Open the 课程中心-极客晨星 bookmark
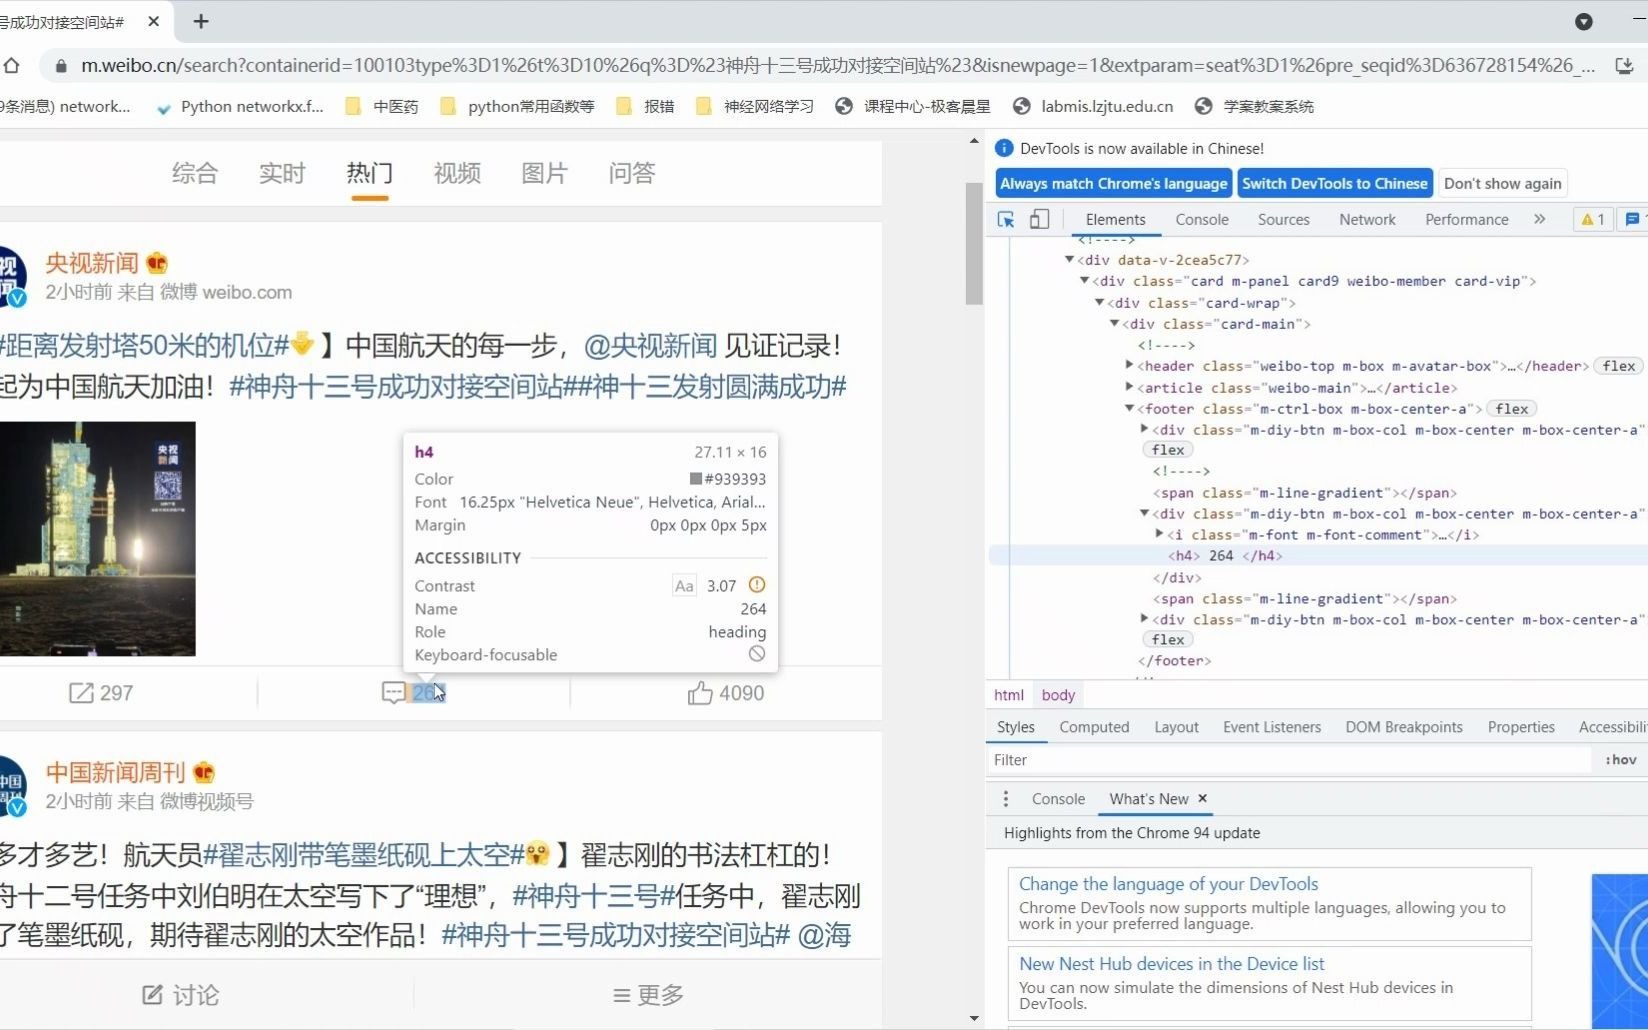The height and width of the screenshot is (1030, 1648). pos(913,106)
